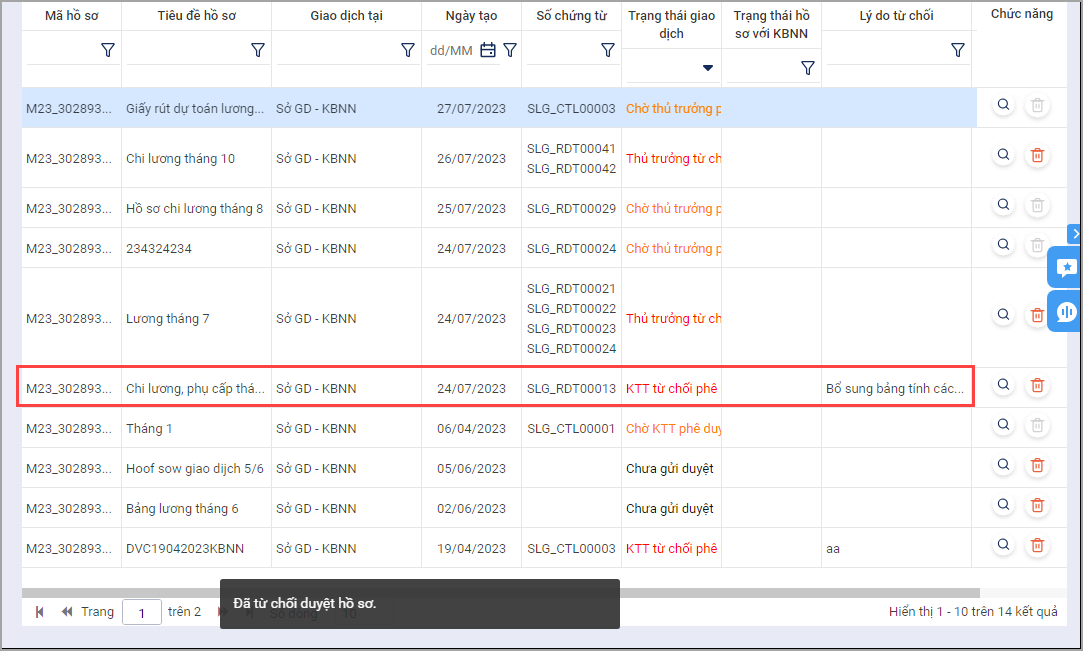
Task: Expand the Trạng thái giao dịch filter dropdown
Action: coord(707,68)
